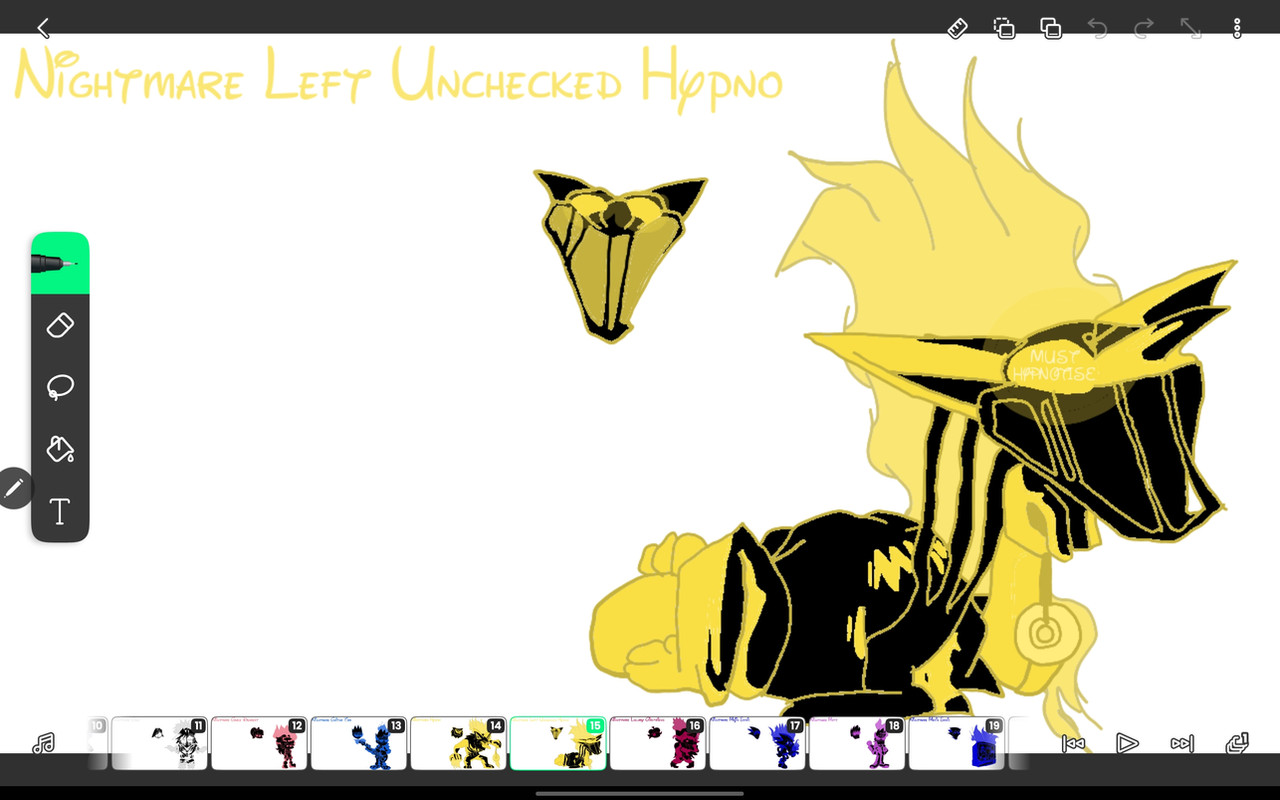Jump to the first frame
1280x800 pixels.
click(x=1073, y=743)
